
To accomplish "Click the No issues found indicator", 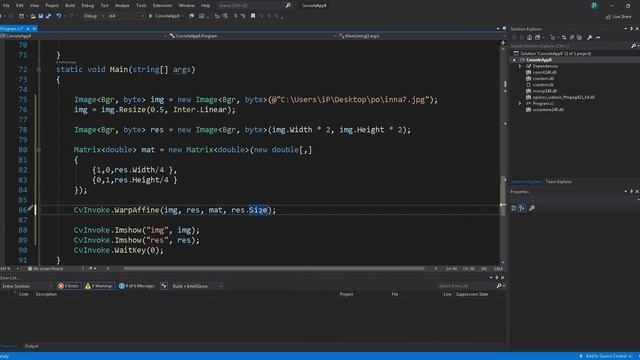I will [45, 269].
